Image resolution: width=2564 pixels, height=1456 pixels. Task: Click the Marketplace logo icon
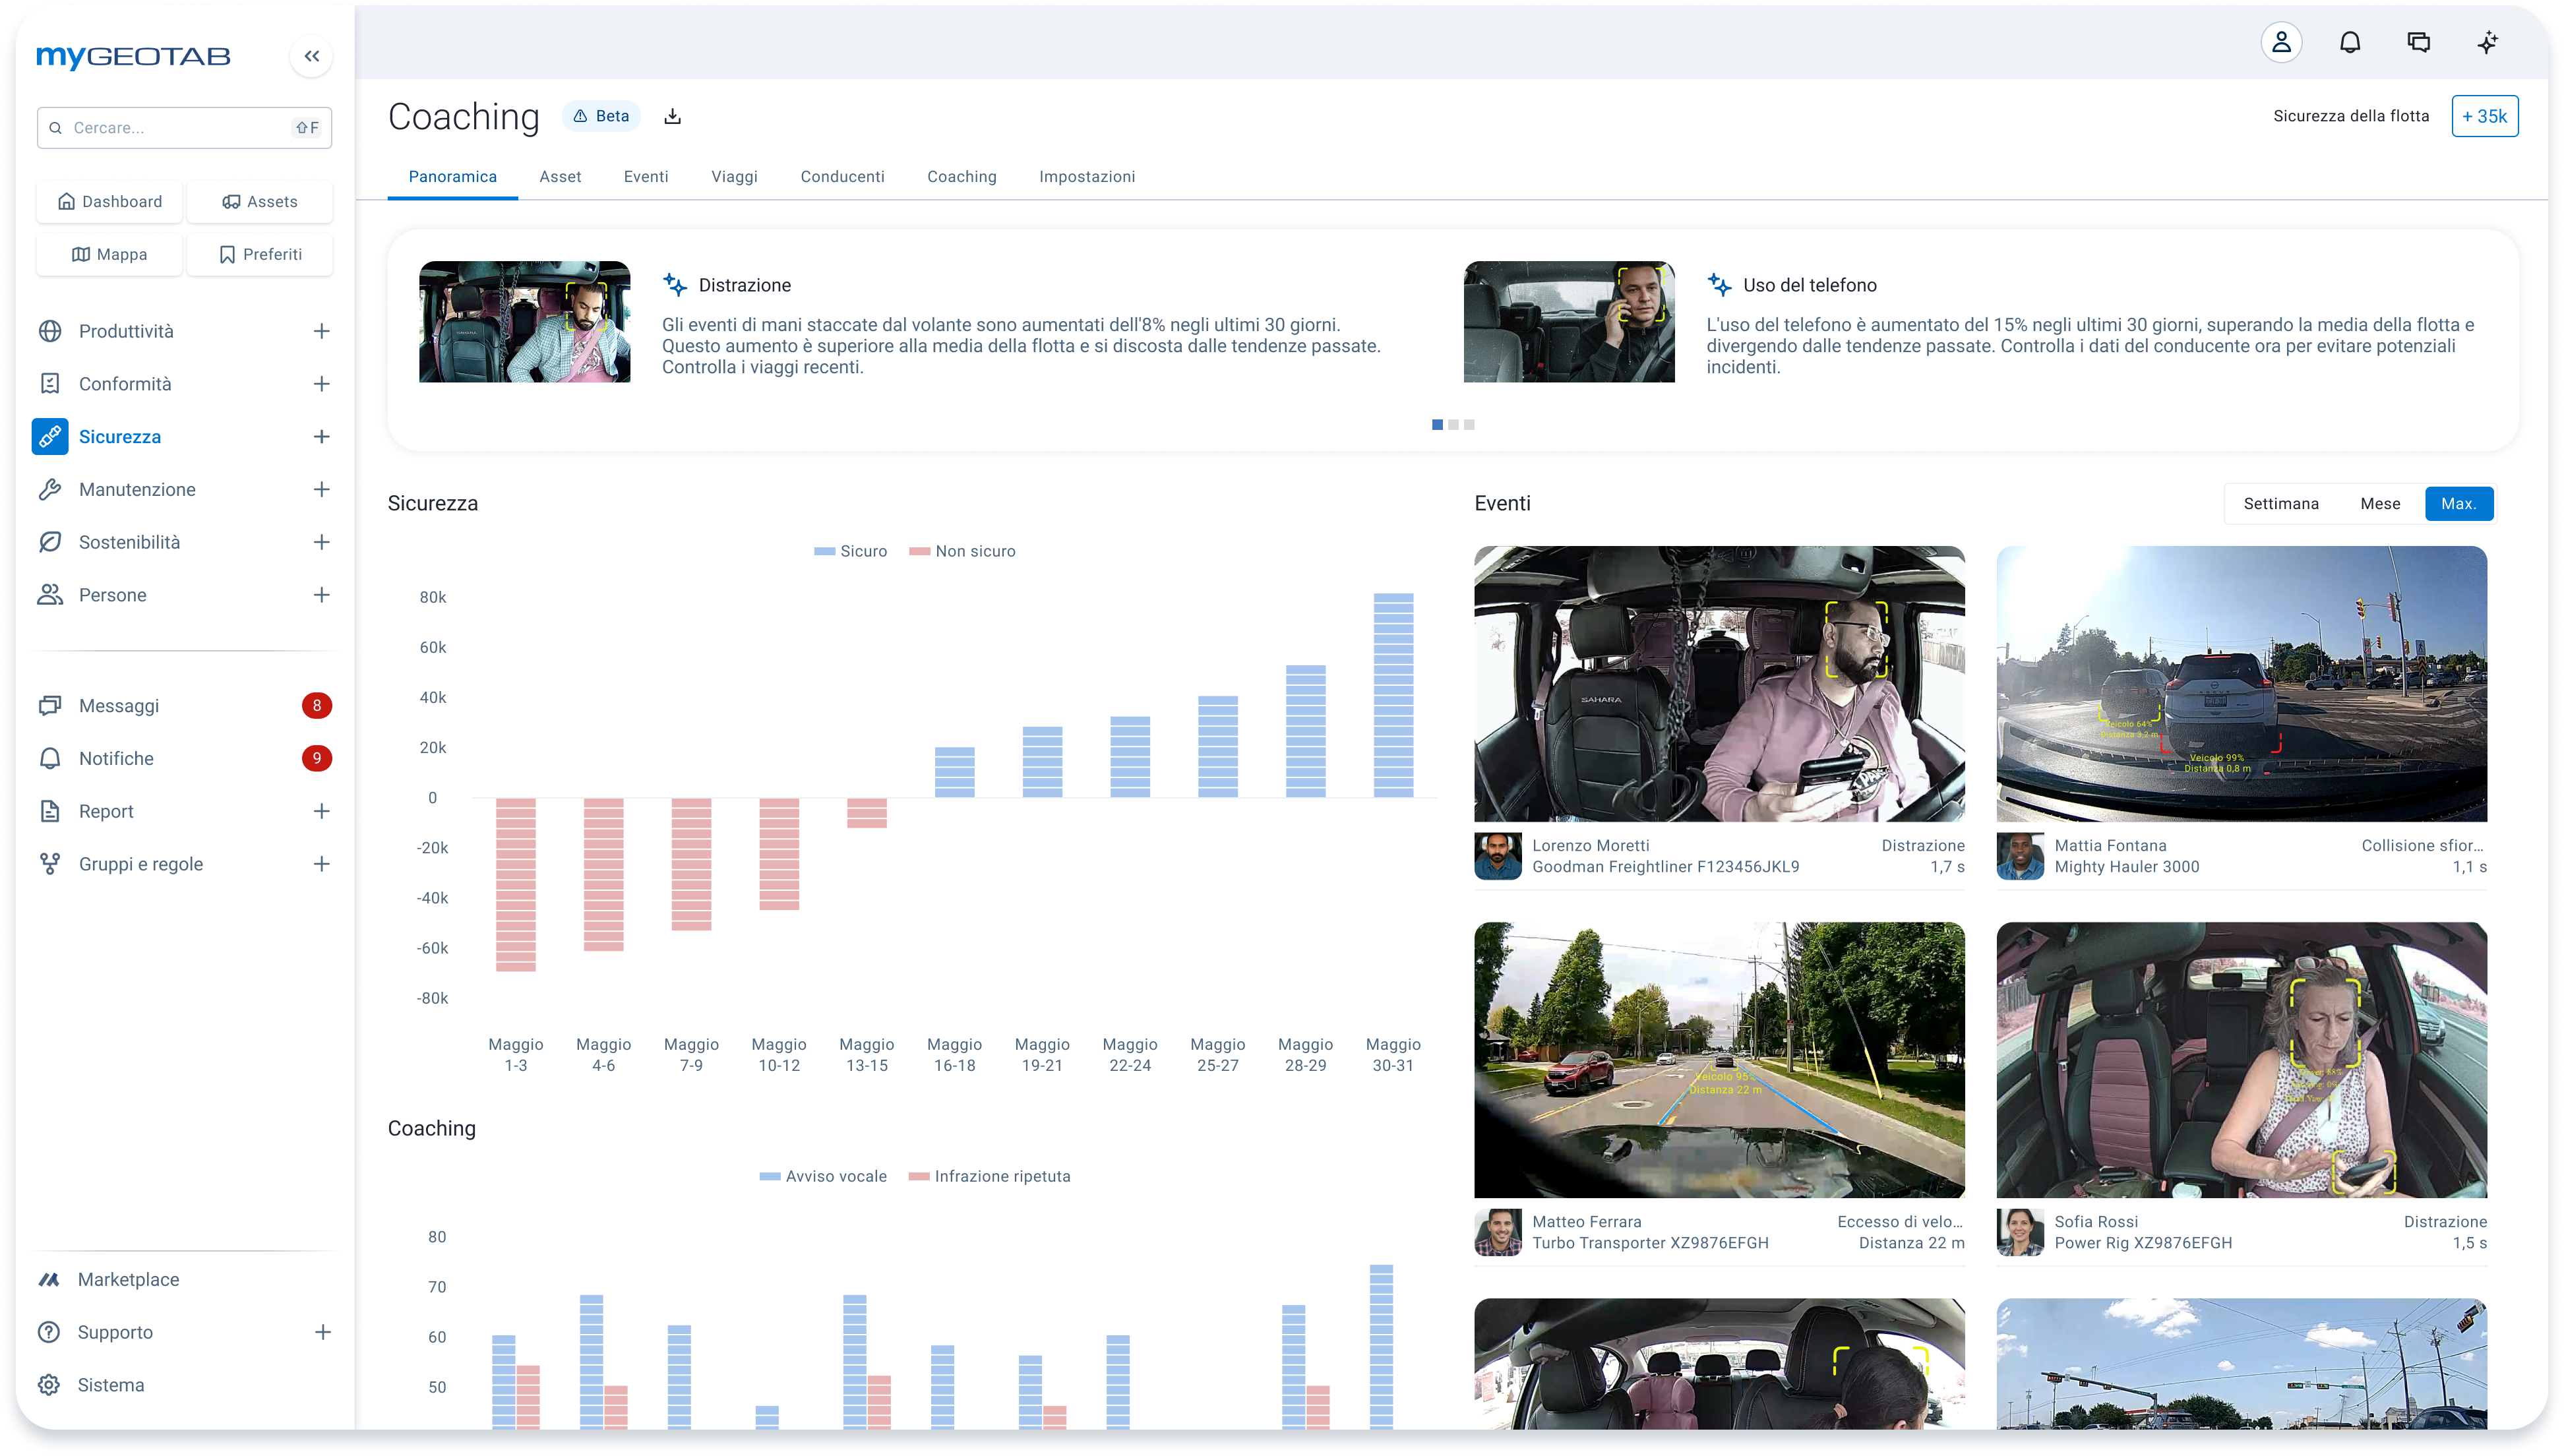coord(49,1280)
